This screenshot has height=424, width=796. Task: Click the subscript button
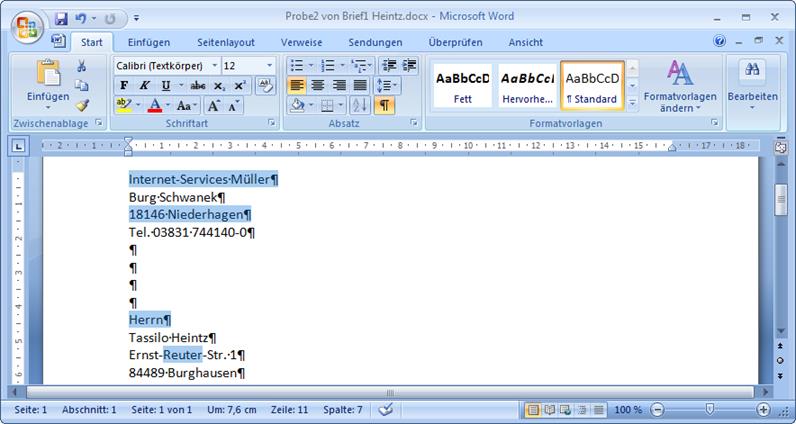point(220,86)
